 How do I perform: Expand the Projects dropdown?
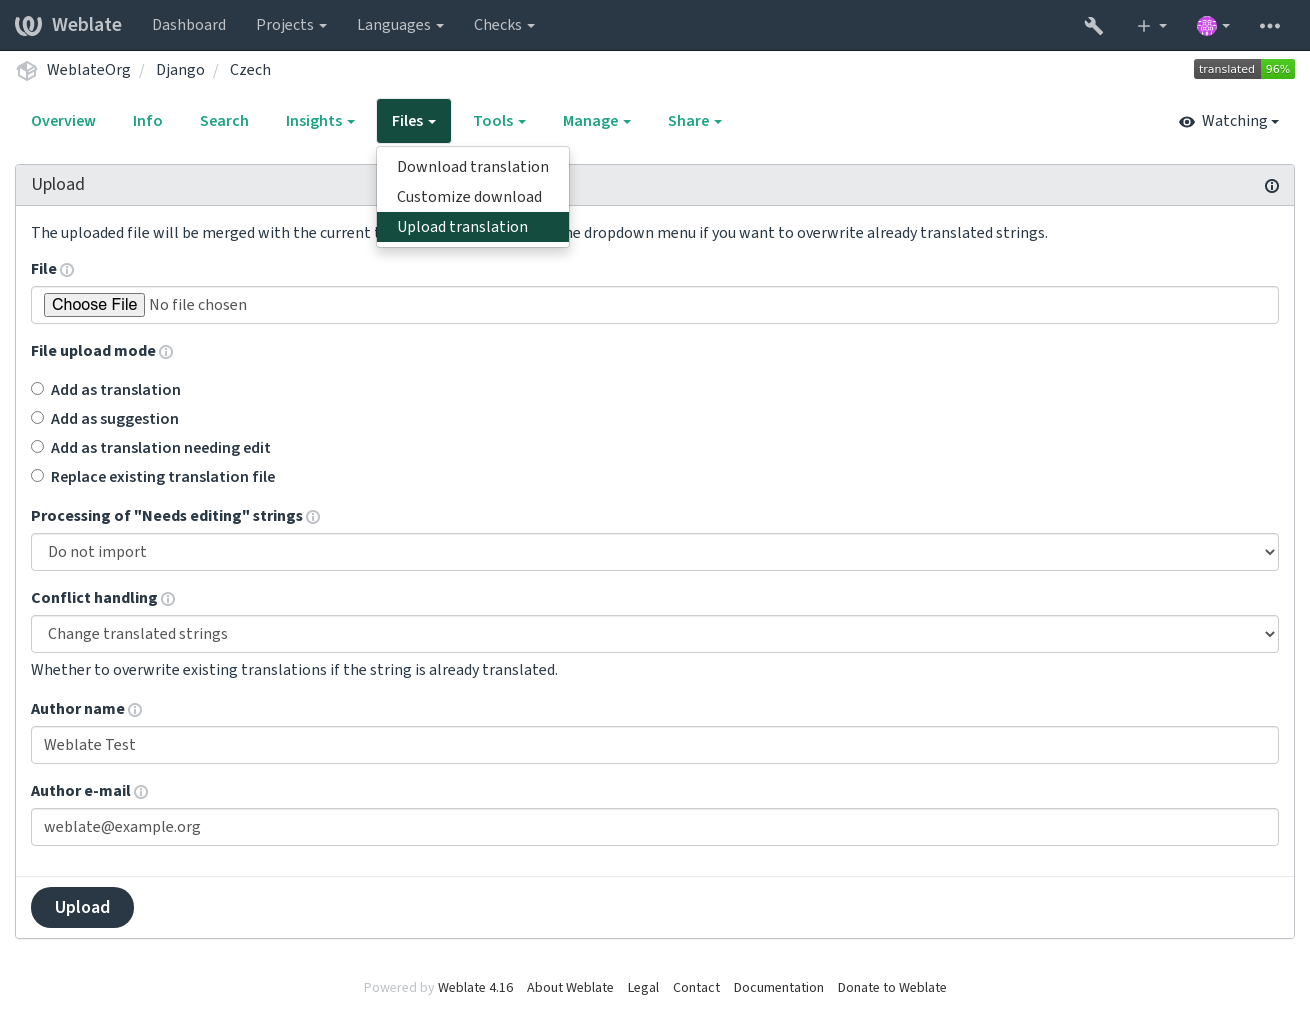(x=291, y=25)
